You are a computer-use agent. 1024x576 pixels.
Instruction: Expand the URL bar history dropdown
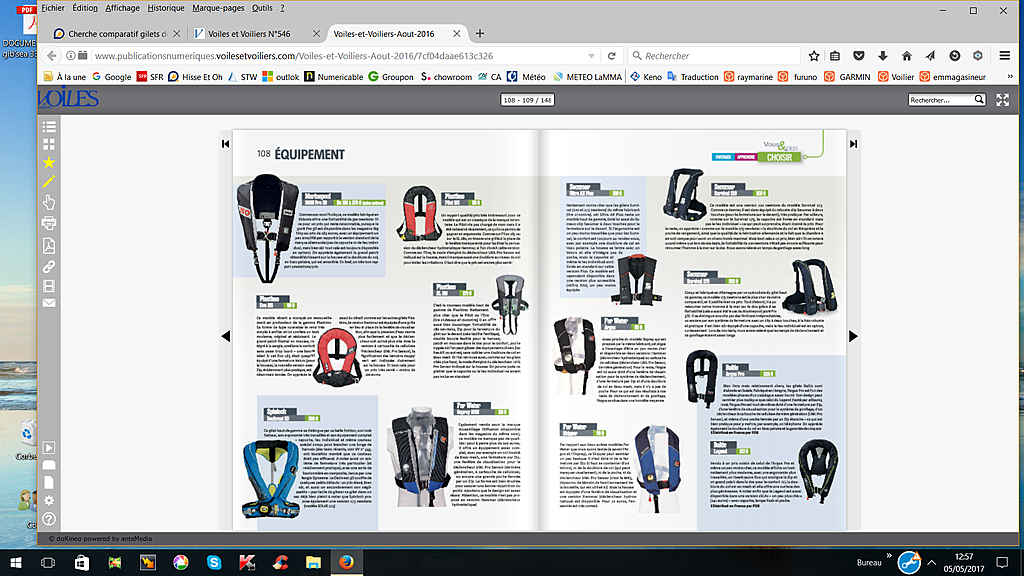point(591,56)
